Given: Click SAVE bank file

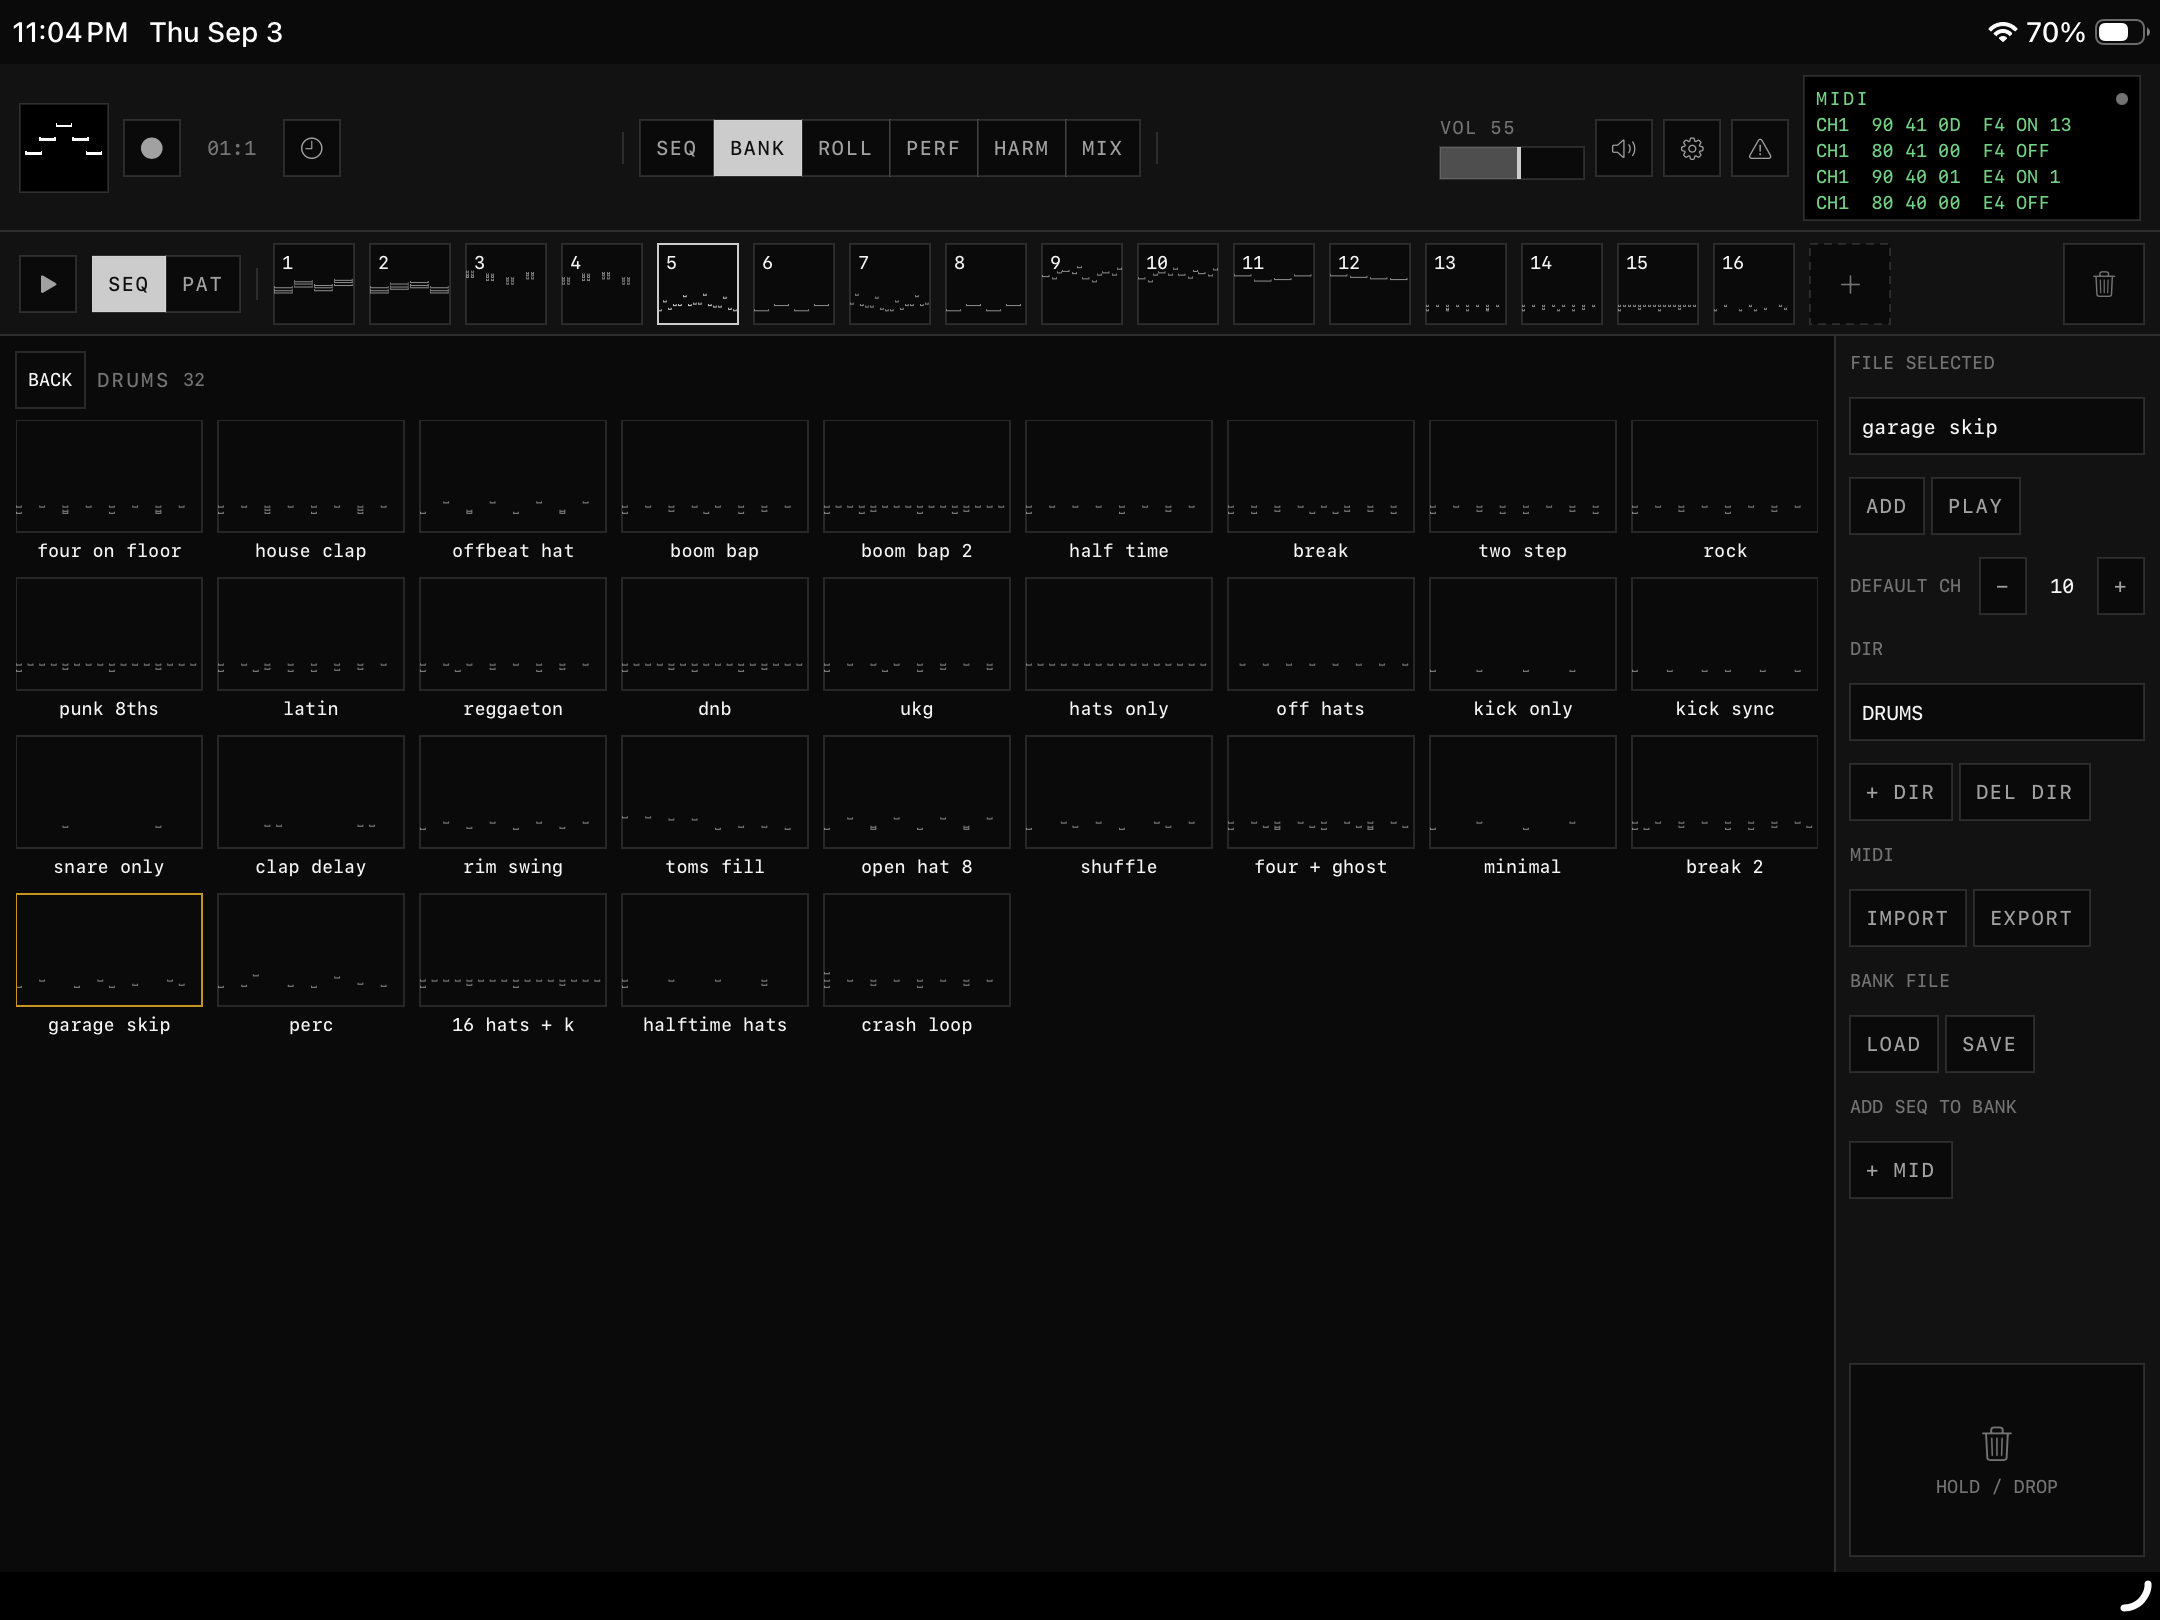Looking at the screenshot, I should coord(1990,1044).
